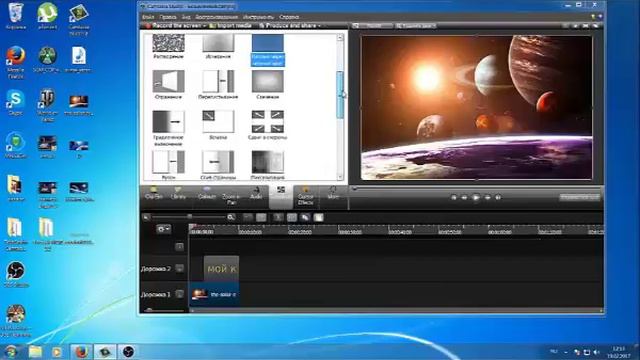This screenshot has width=640, height=360.
Task: Click the OBS Studio icon in the taskbar
Action: 128,351
